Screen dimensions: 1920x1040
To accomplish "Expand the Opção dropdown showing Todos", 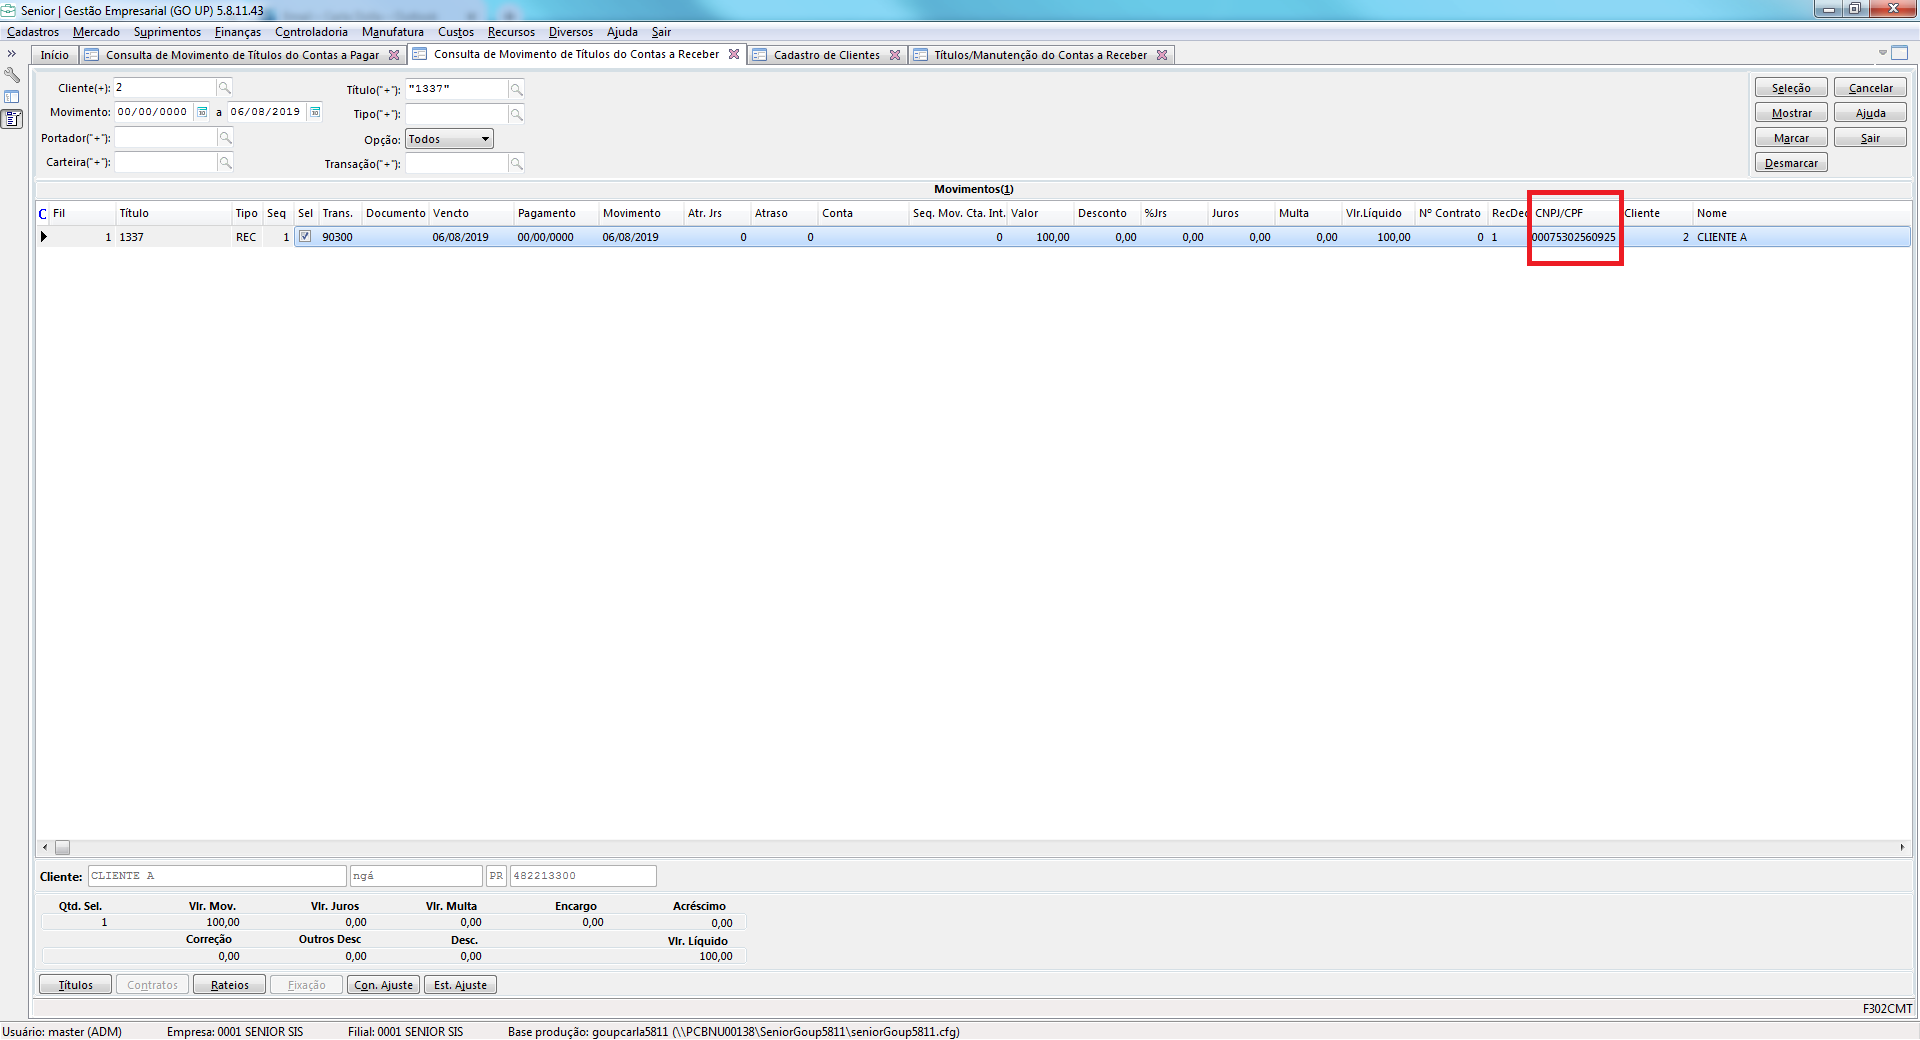I will tap(485, 139).
